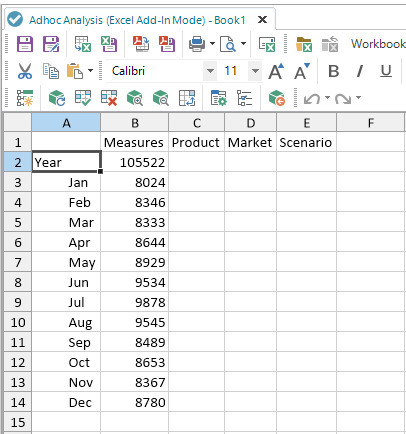Click the Copy icon

point(51,71)
